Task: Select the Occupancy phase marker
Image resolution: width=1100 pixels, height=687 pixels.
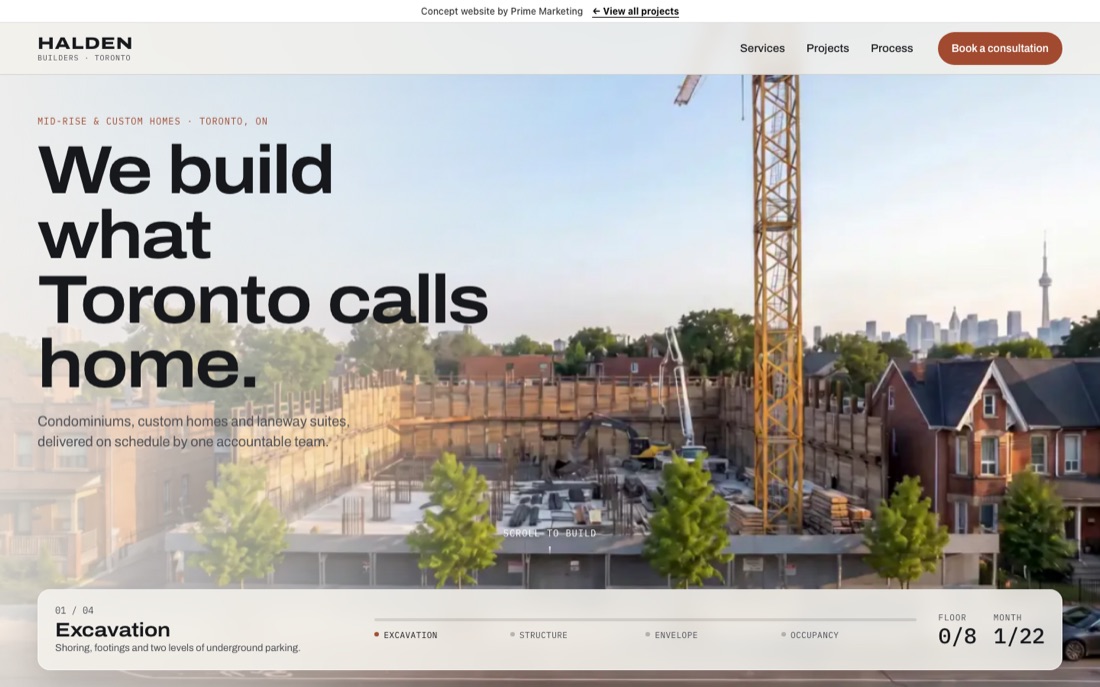Action: point(810,635)
